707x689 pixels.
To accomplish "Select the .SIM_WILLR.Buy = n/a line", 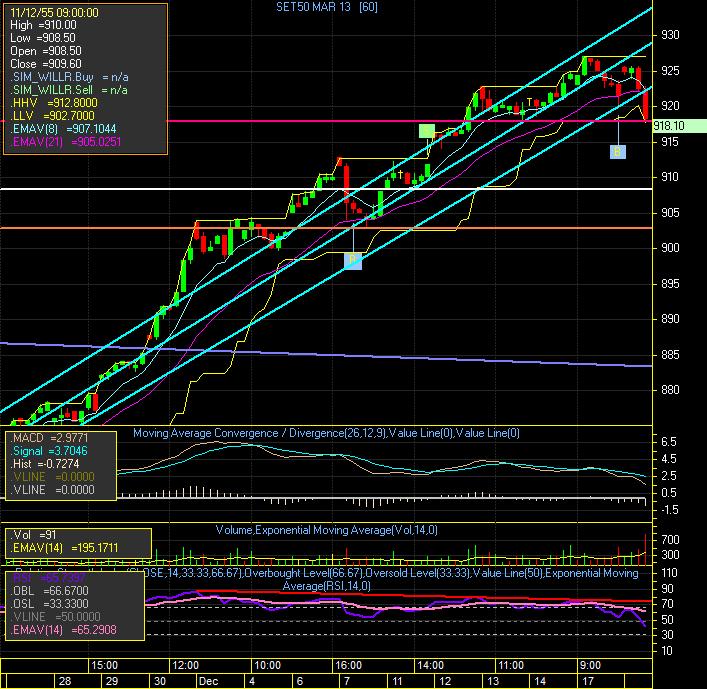I will 69,77.
